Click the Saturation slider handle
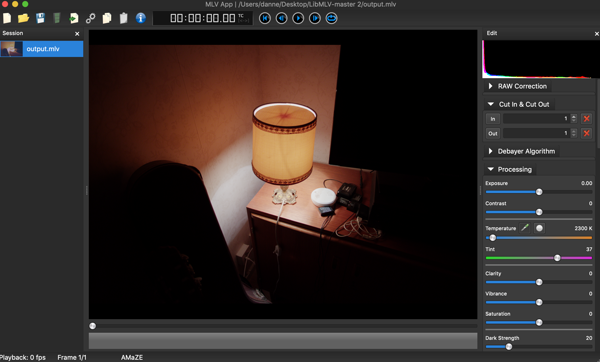Image resolution: width=600 pixels, height=362 pixels. (539, 322)
